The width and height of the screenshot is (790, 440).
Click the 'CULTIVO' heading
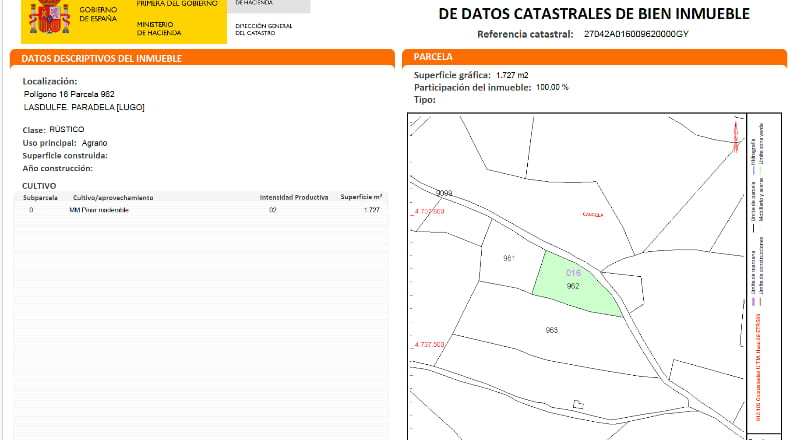(39, 186)
